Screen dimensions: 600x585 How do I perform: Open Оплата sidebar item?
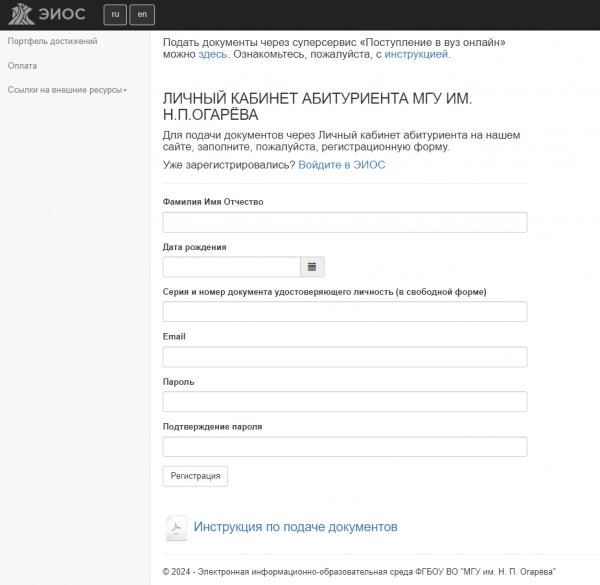(x=23, y=66)
